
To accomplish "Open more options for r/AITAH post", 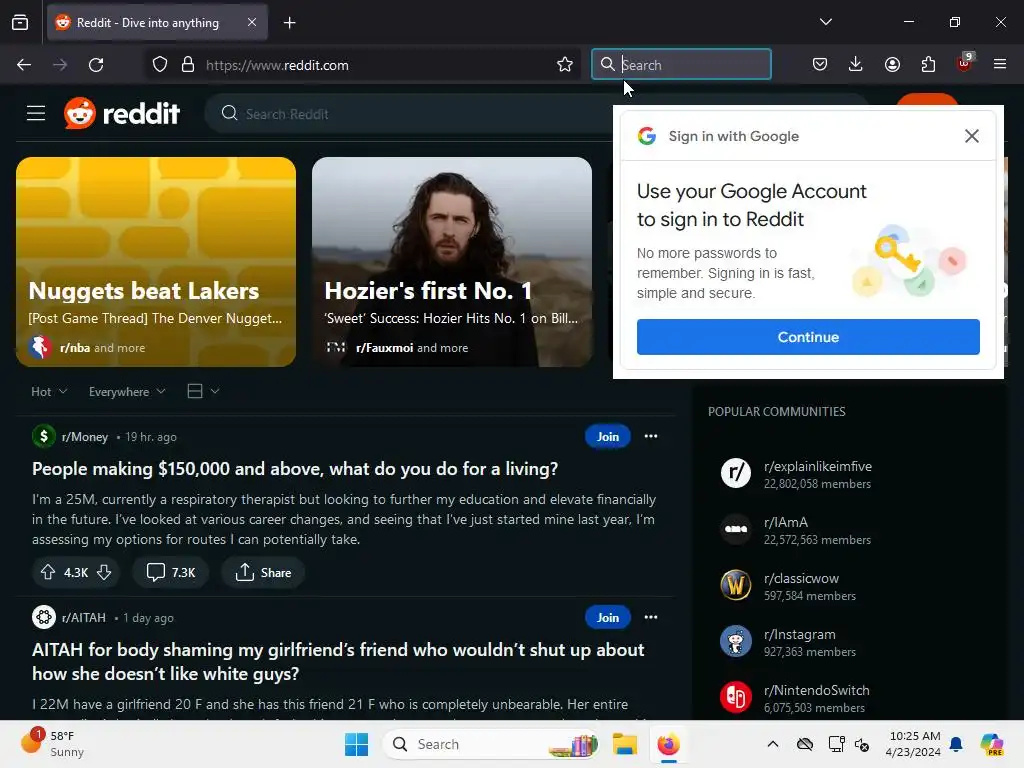I will (651, 617).
